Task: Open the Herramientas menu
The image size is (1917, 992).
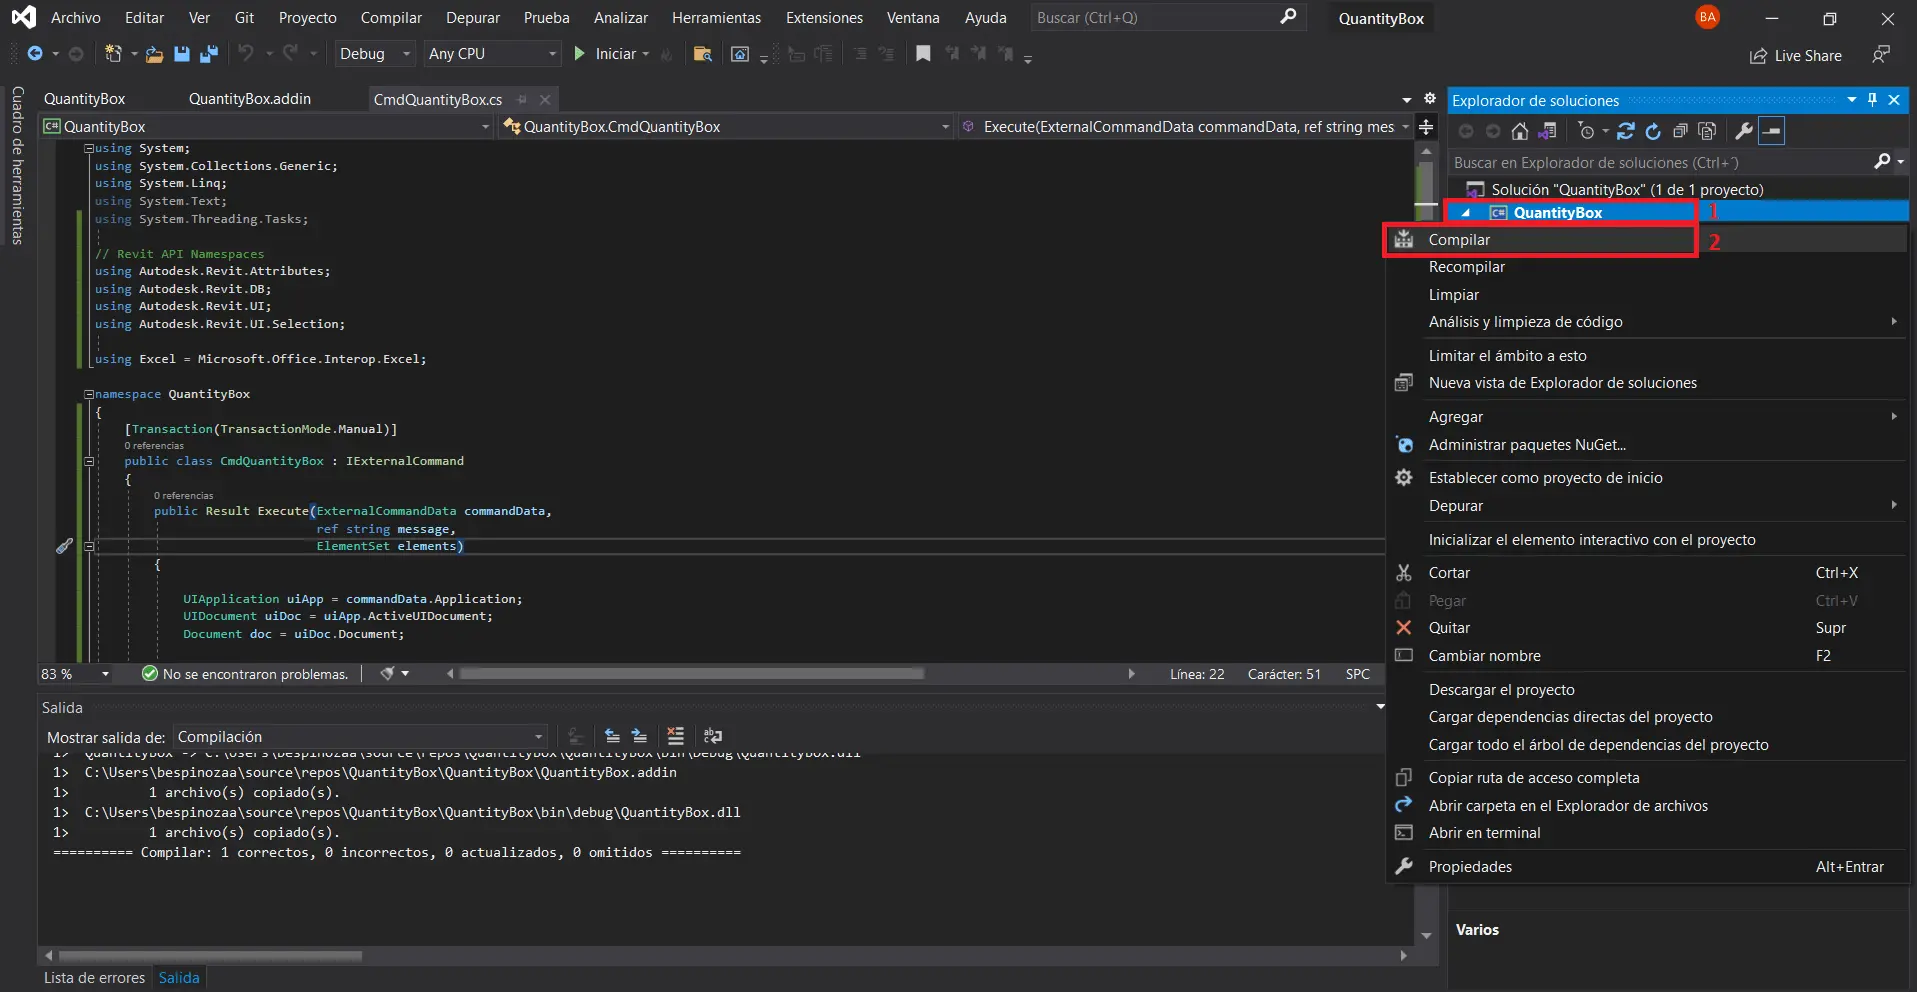Action: tap(716, 18)
